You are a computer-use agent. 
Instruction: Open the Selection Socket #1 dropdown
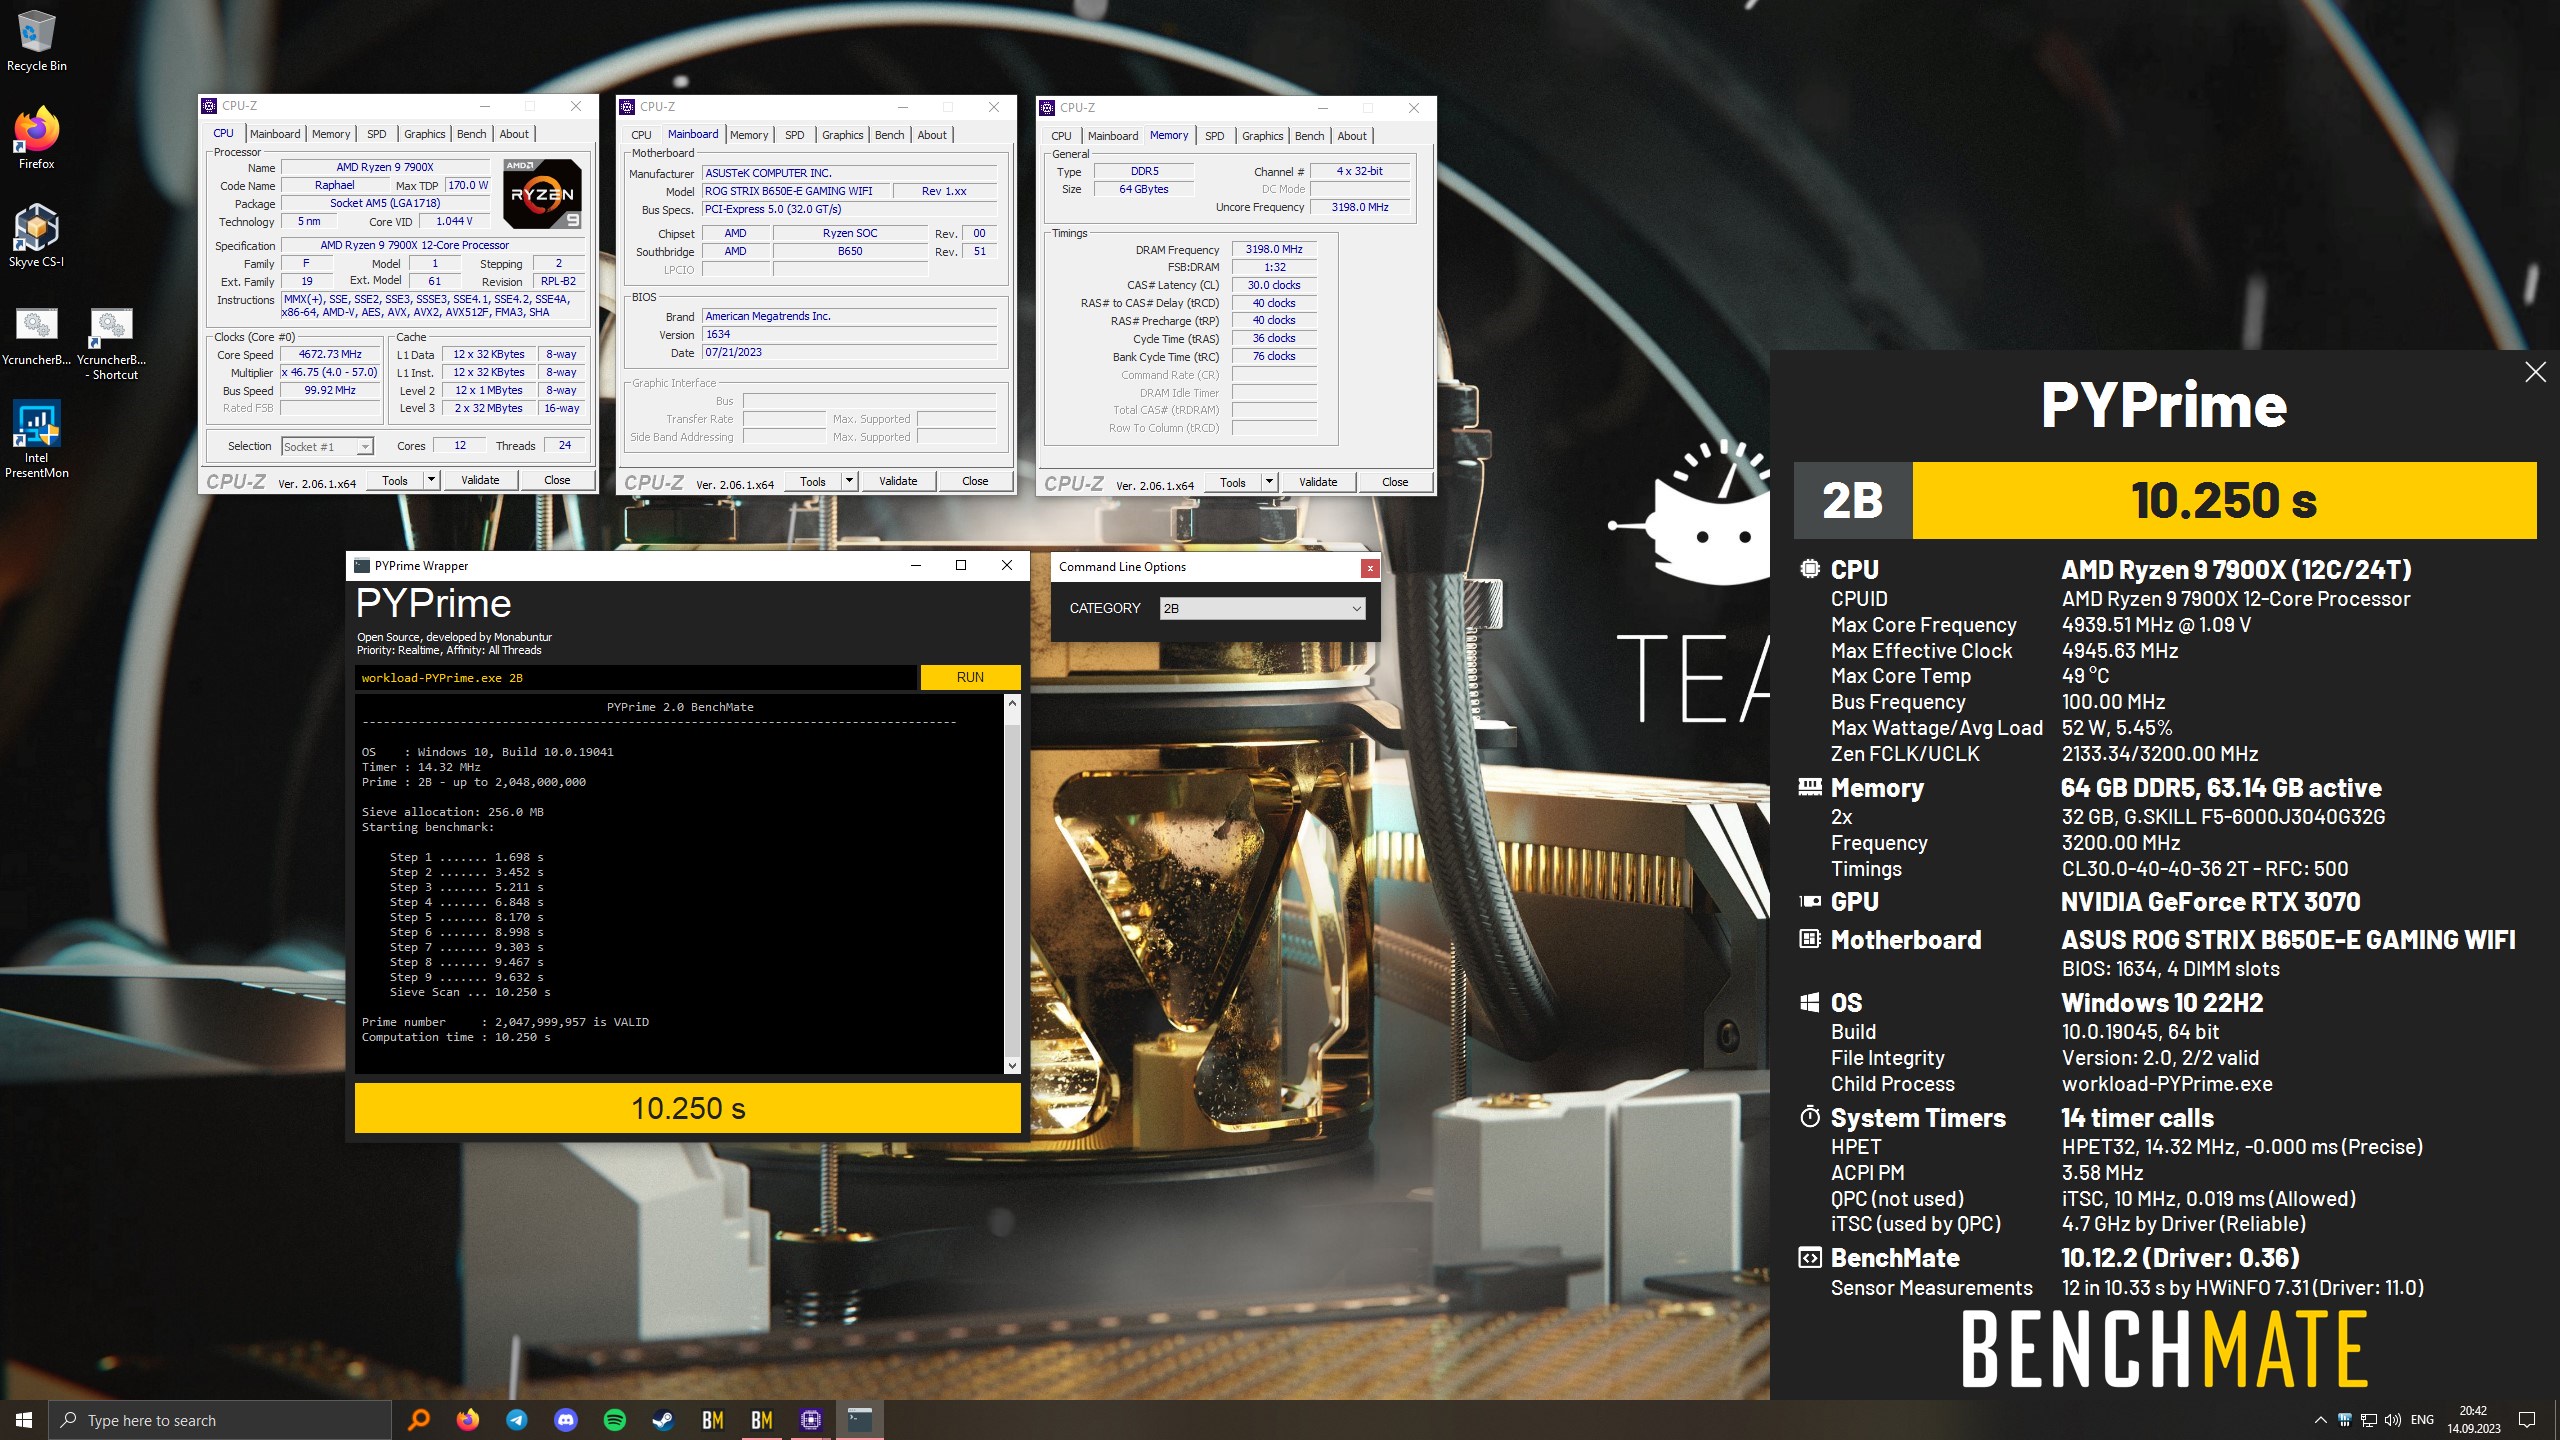(328, 447)
